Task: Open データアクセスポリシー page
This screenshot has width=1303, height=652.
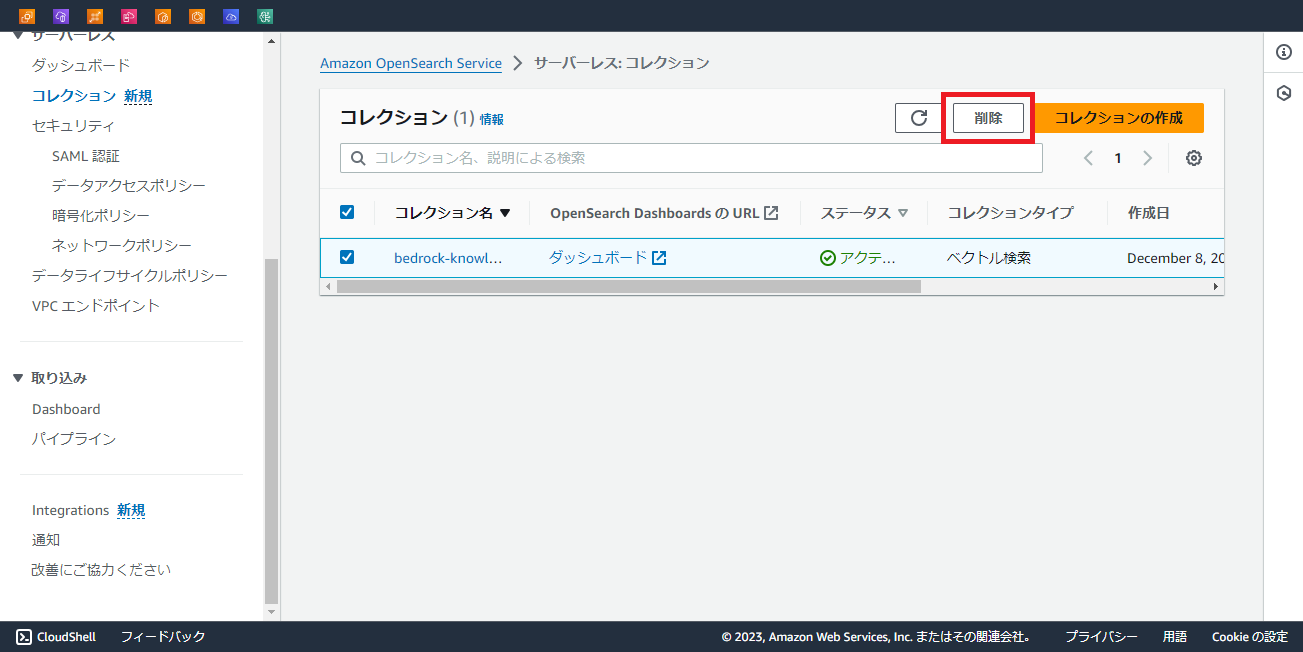Action: point(129,186)
